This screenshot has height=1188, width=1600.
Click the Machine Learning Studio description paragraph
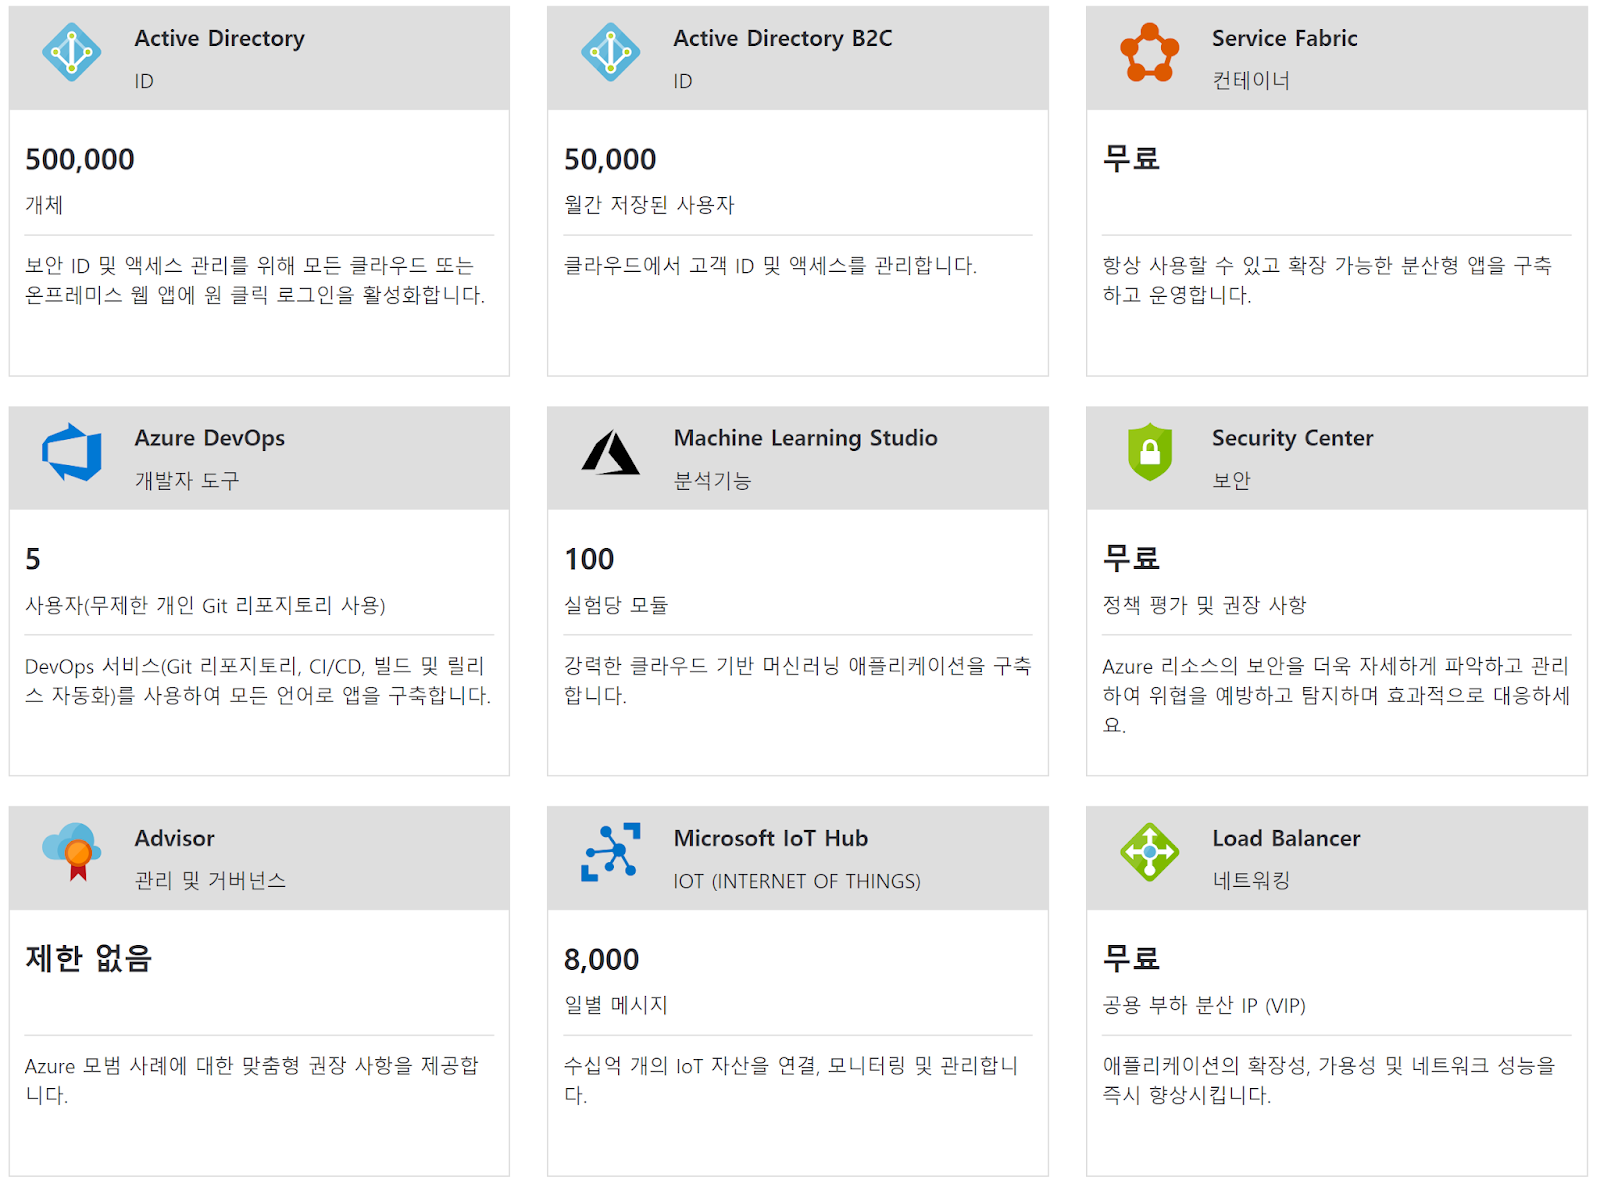[x=797, y=680]
